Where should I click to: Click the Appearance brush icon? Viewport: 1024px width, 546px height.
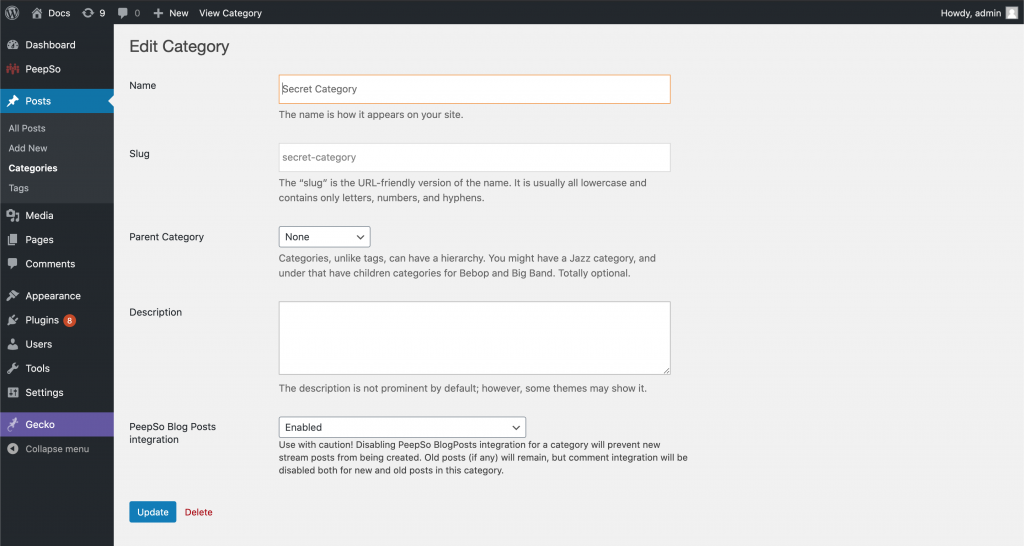12,295
